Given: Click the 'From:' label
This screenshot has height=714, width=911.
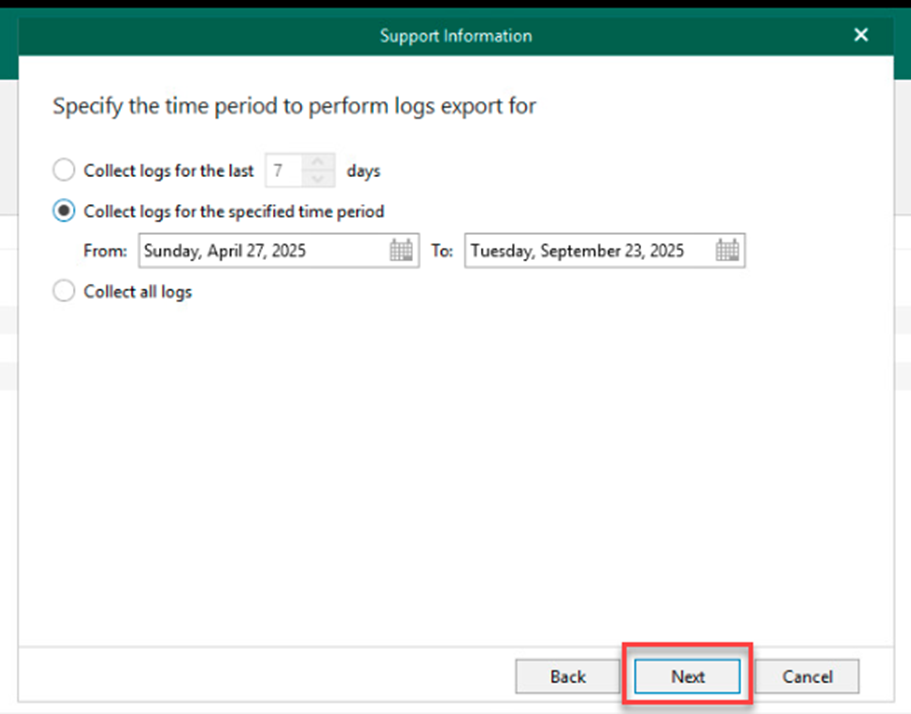Looking at the screenshot, I should click(x=105, y=251).
